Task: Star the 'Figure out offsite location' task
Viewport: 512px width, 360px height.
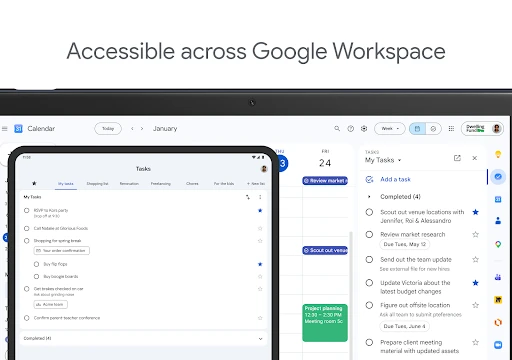Action: coord(476,305)
